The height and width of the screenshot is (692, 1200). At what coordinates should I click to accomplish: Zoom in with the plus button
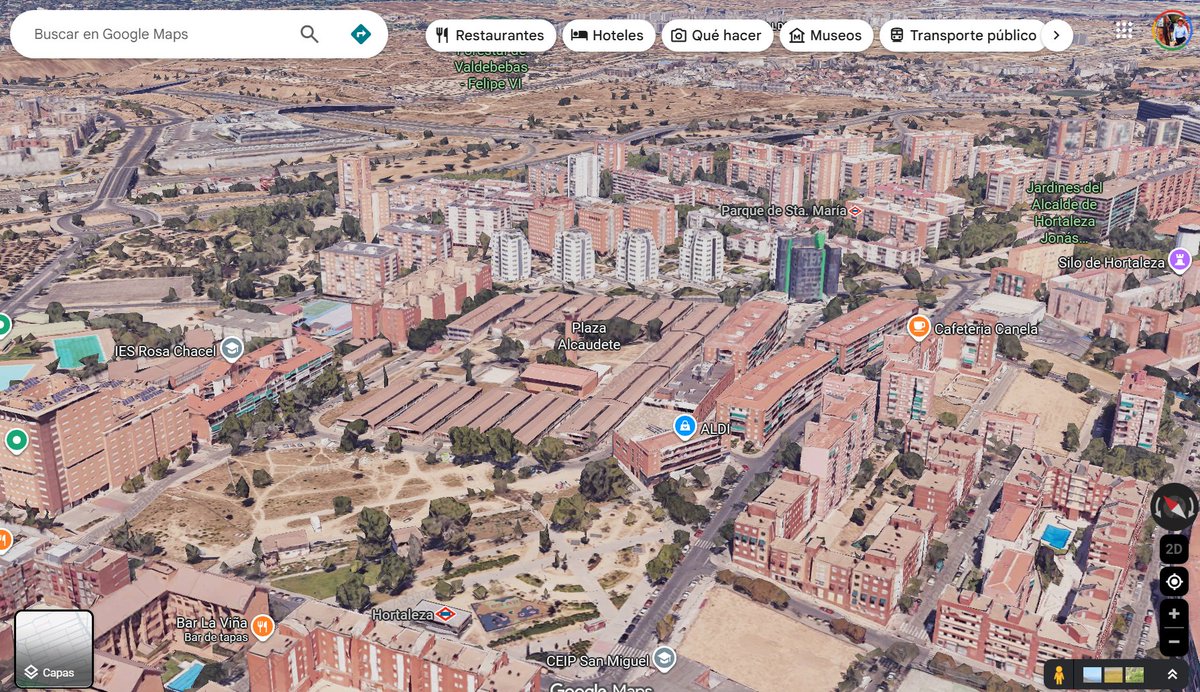pos(1174,614)
